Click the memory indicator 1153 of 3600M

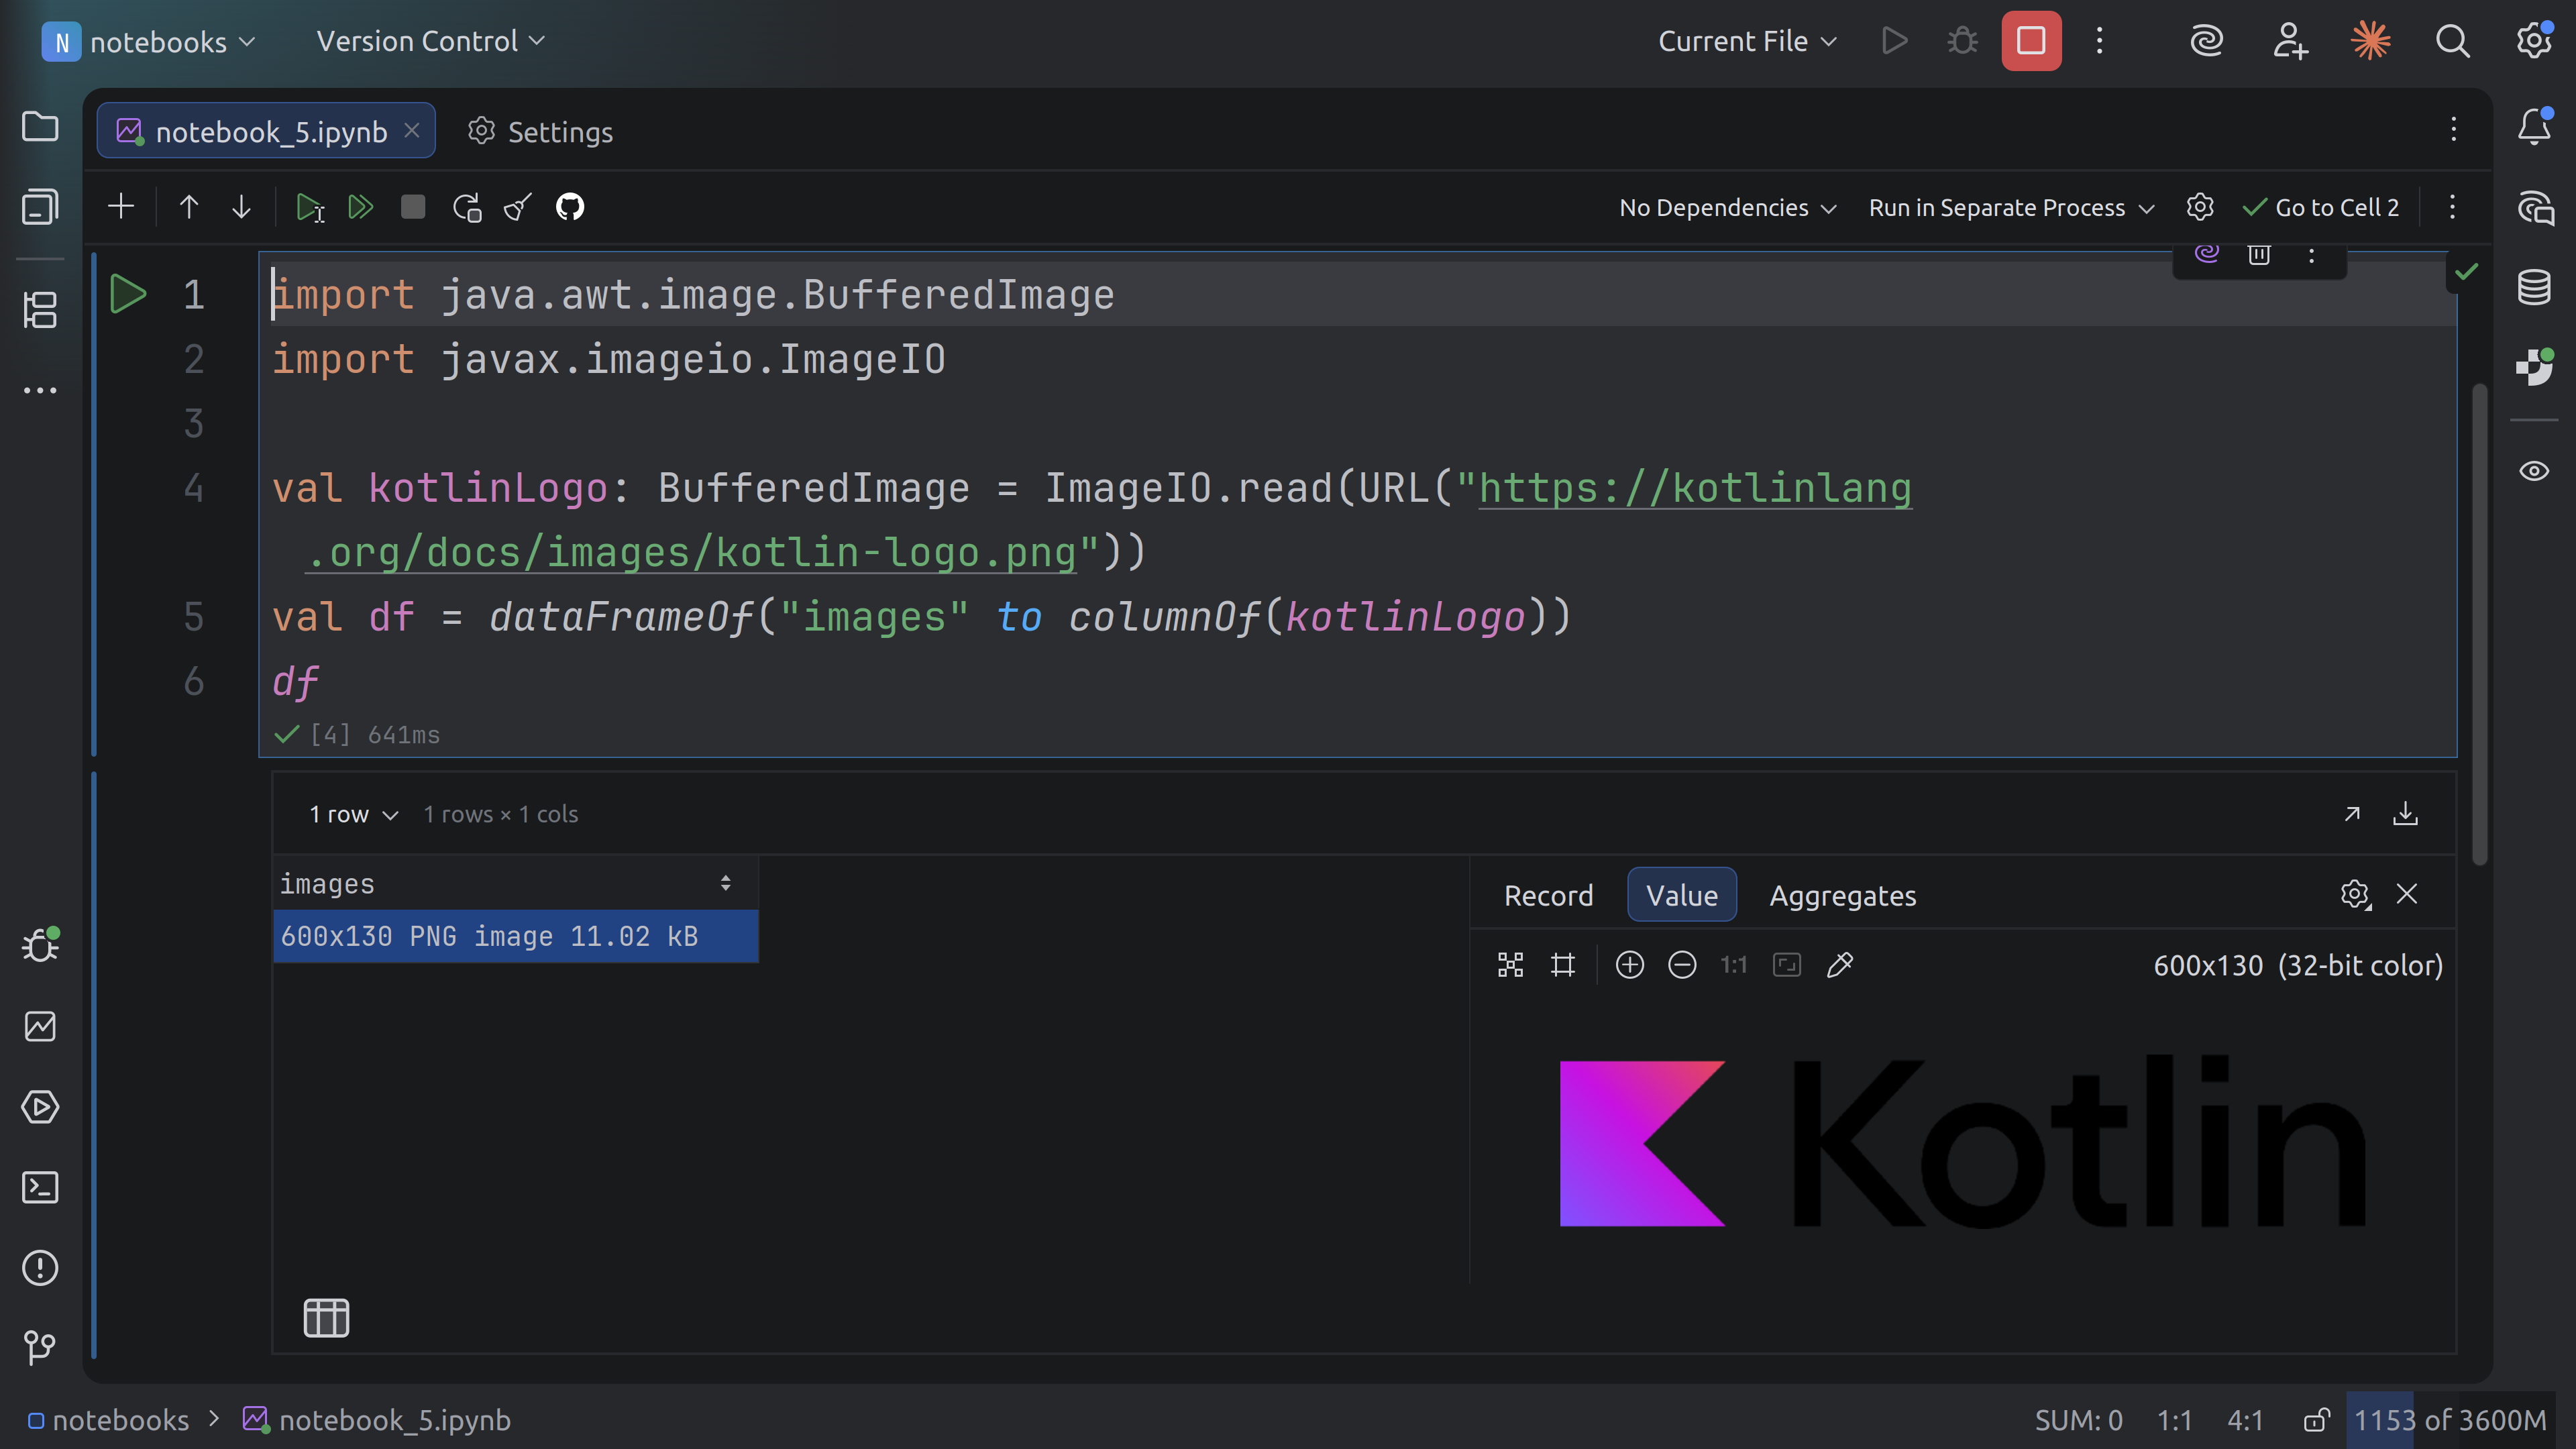(2449, 1419)
